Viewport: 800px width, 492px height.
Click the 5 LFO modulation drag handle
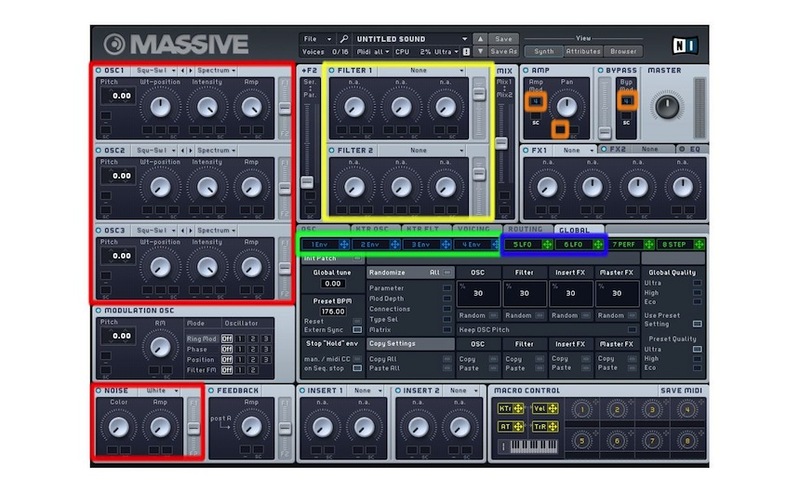(x=547, y=244)
